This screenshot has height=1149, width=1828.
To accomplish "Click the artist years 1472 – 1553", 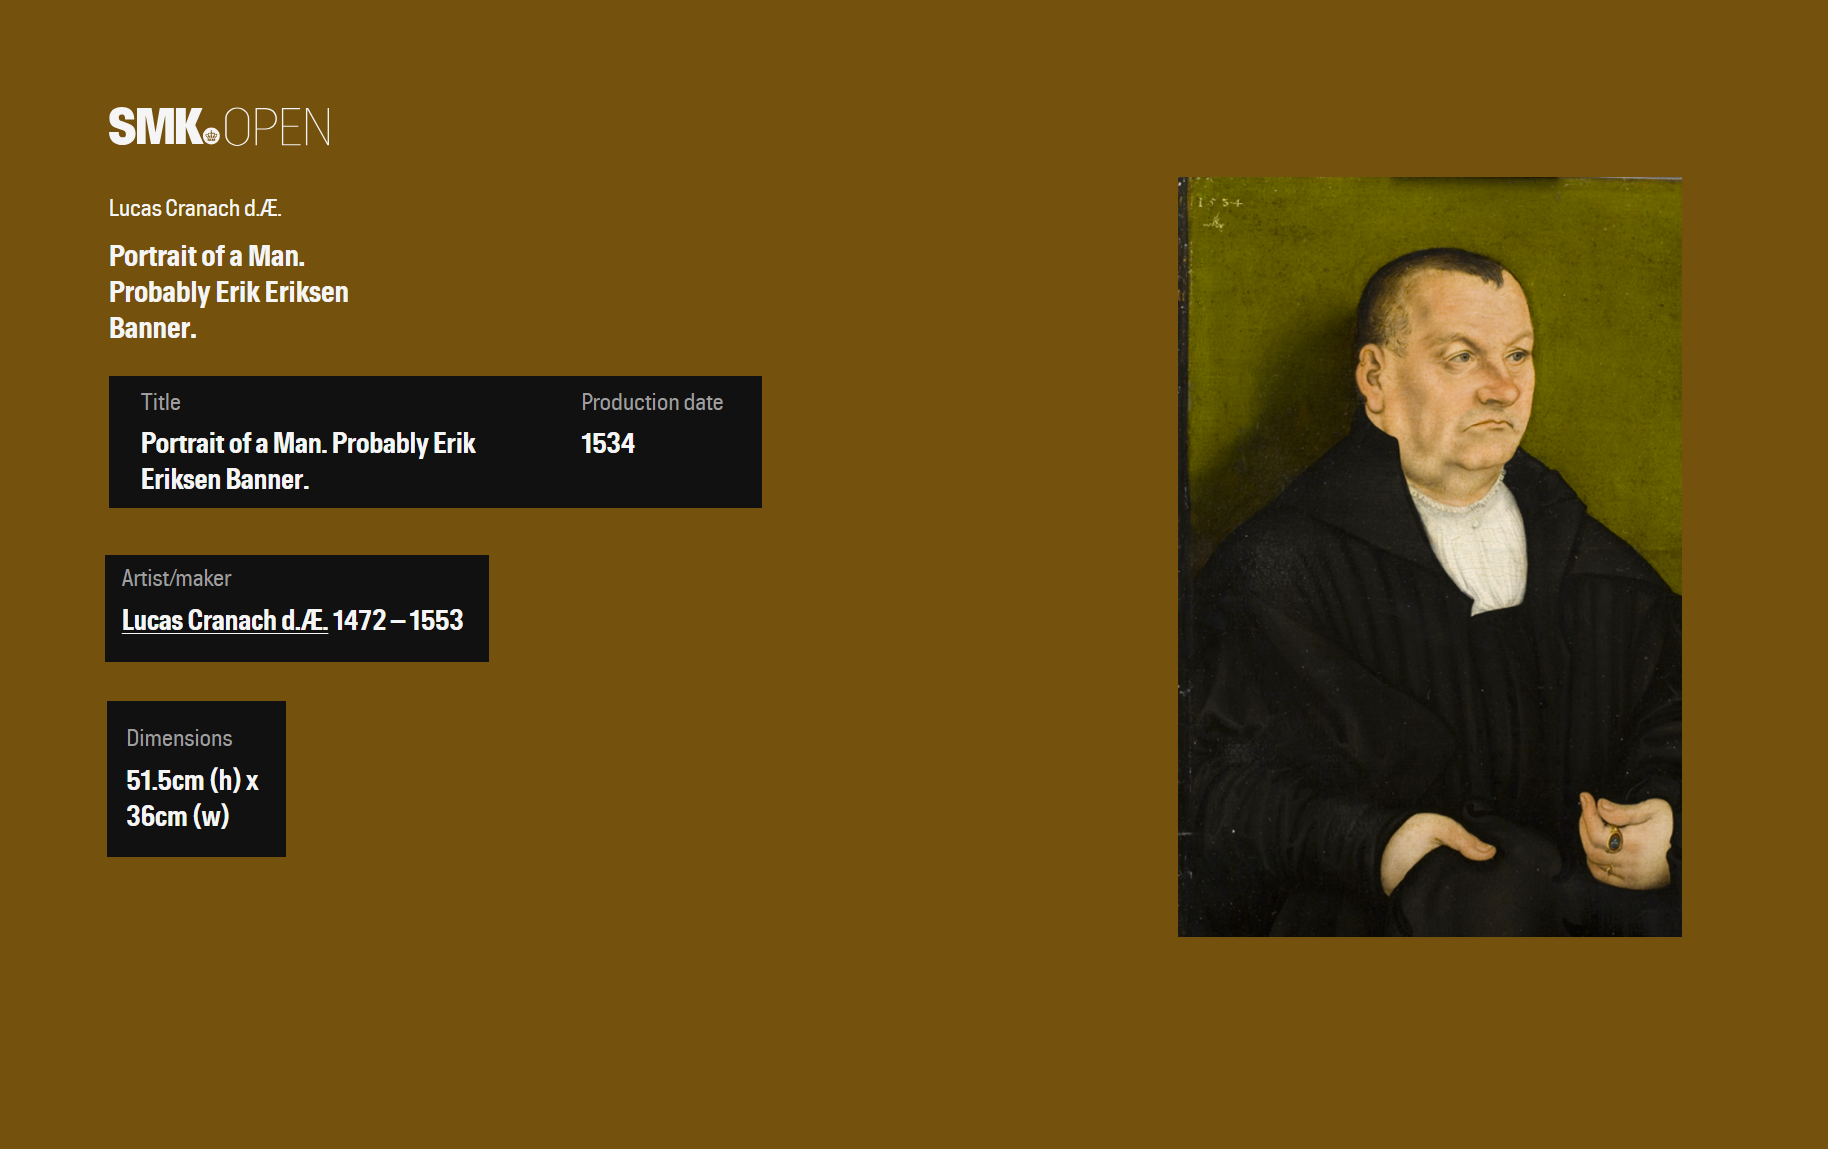I will point(398,620).
